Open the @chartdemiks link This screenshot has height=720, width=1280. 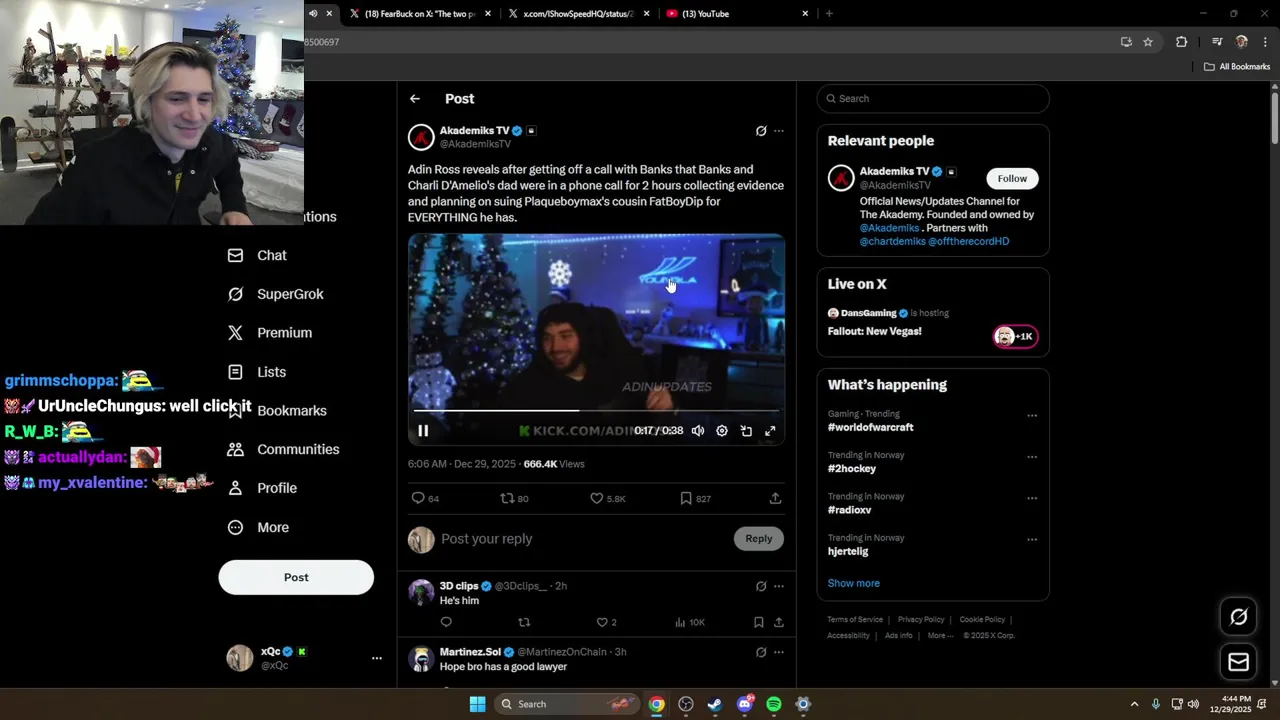[892, 242]
